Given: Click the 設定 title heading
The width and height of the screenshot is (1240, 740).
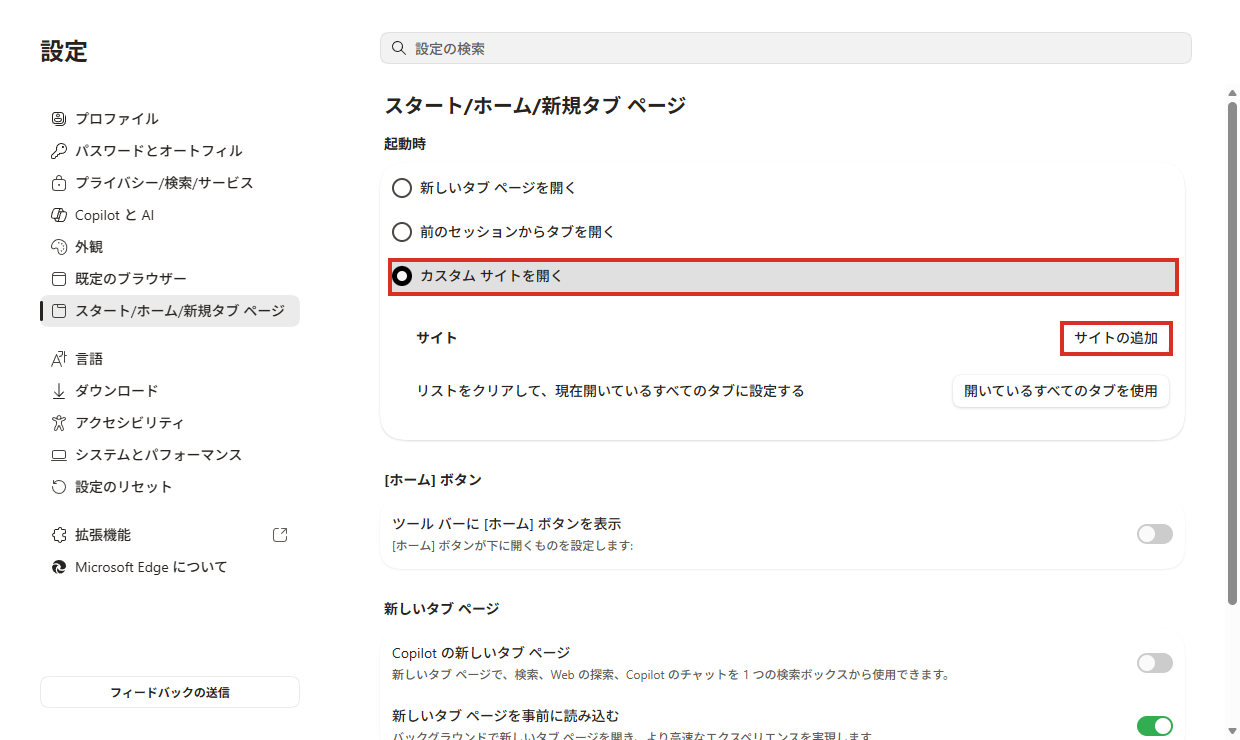Looking at the screenshot, I should 64,52.
